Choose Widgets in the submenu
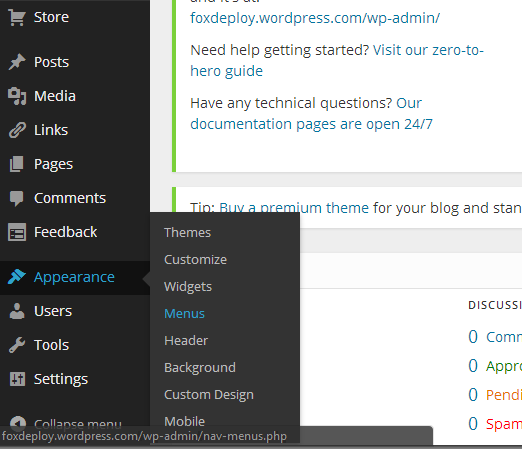The image size is (522, 449). click(x=188, y=287)
